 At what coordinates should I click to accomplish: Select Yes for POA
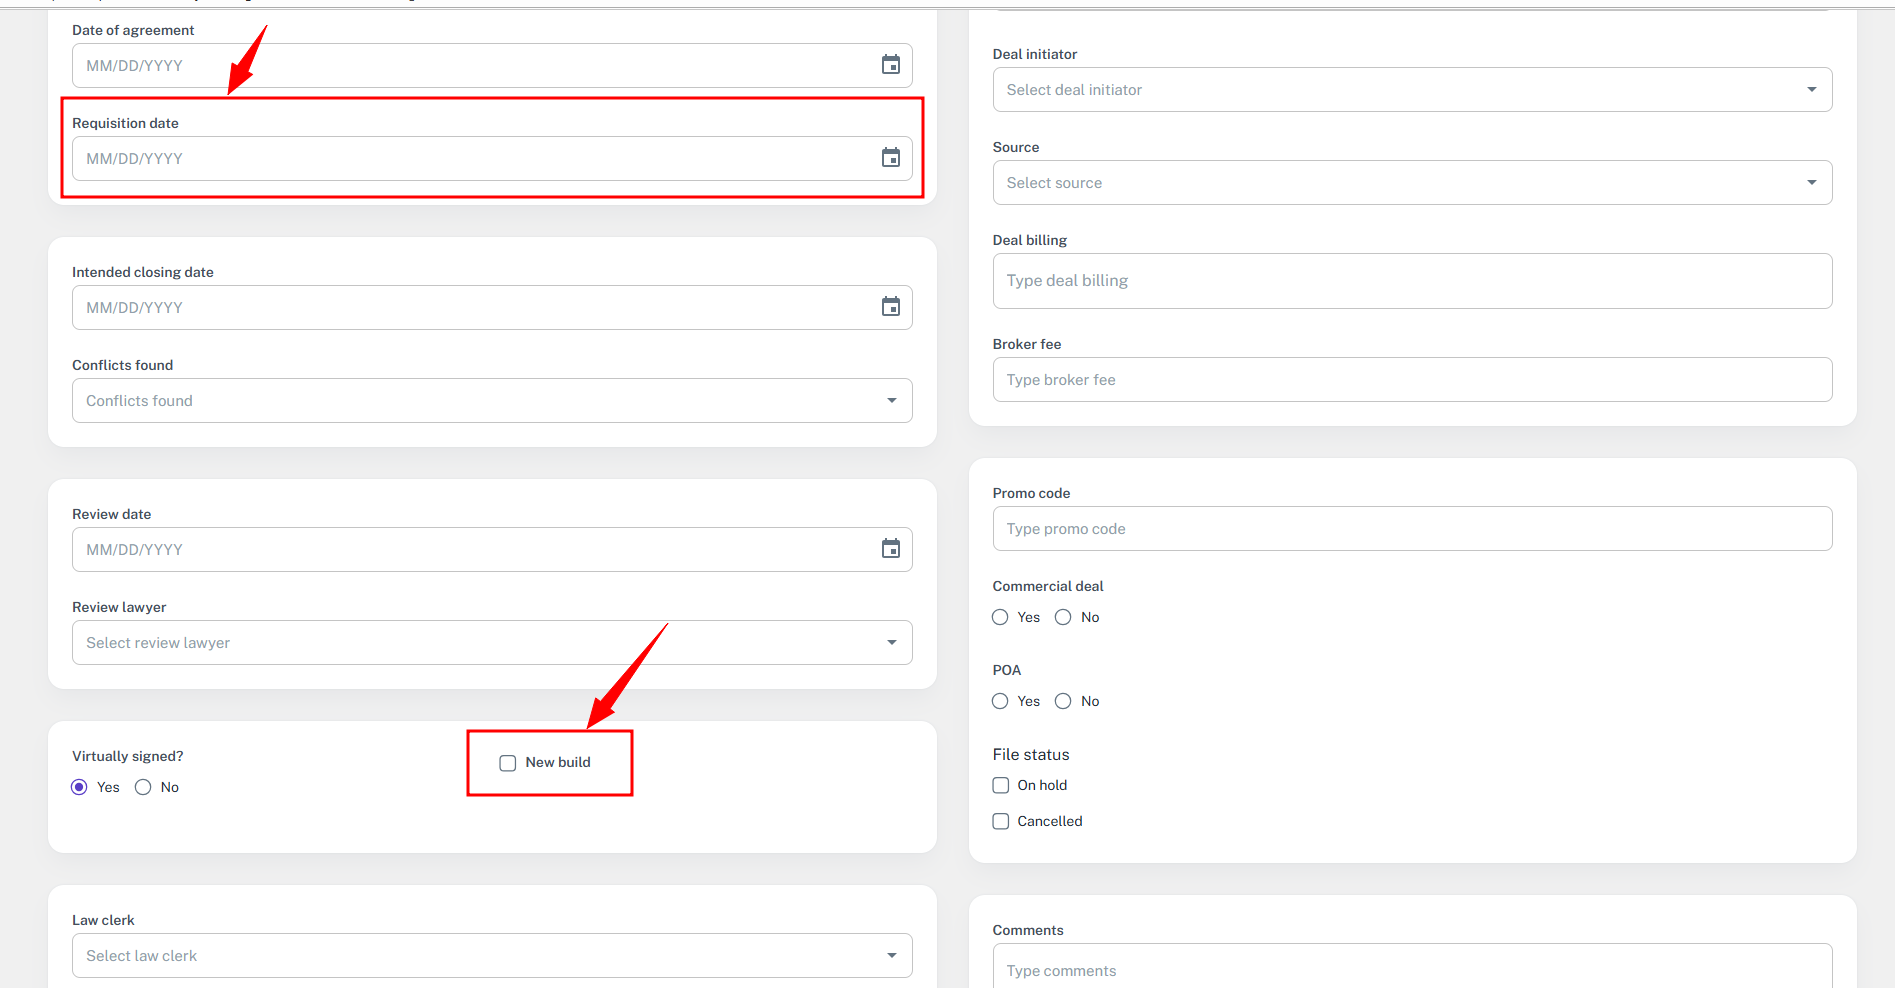pyautogui.click(x=1000, y=701)
